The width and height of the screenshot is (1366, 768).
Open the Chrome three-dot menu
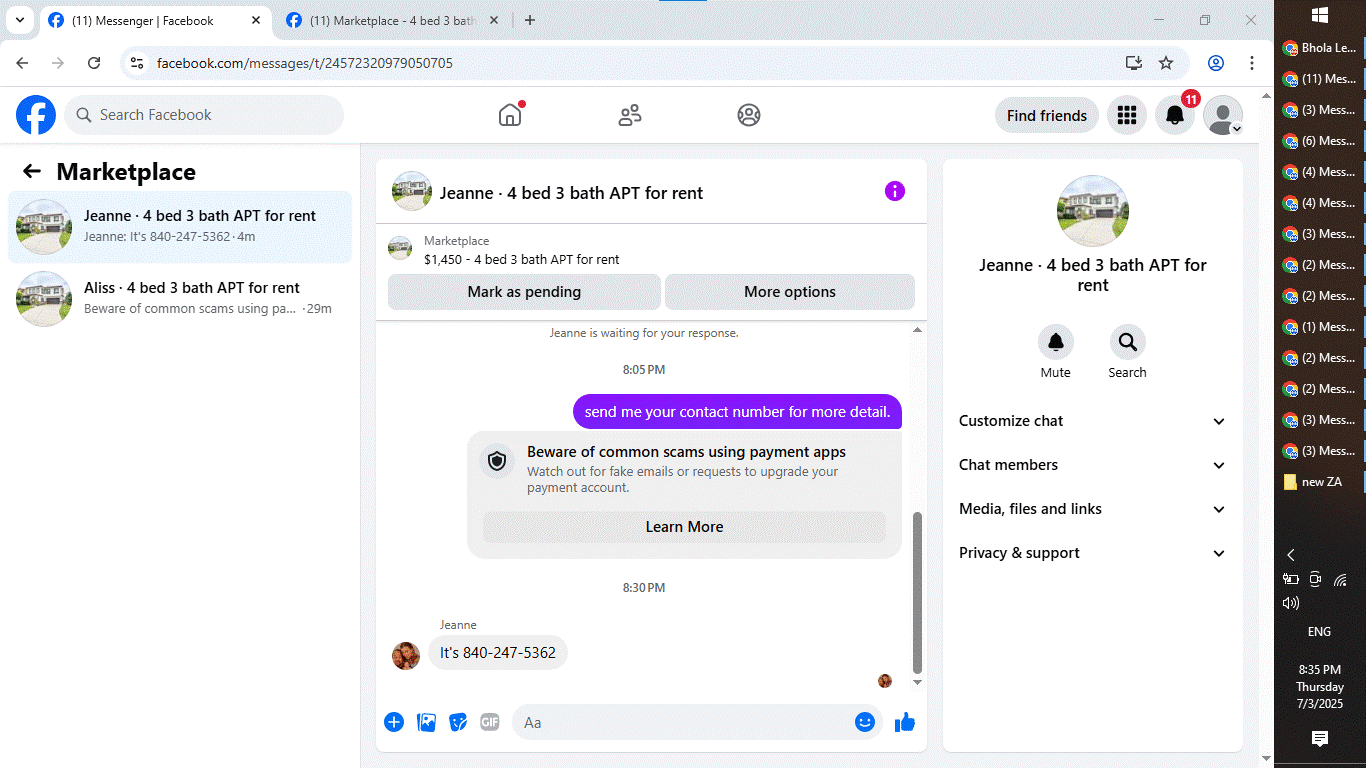coord(1252,63)
